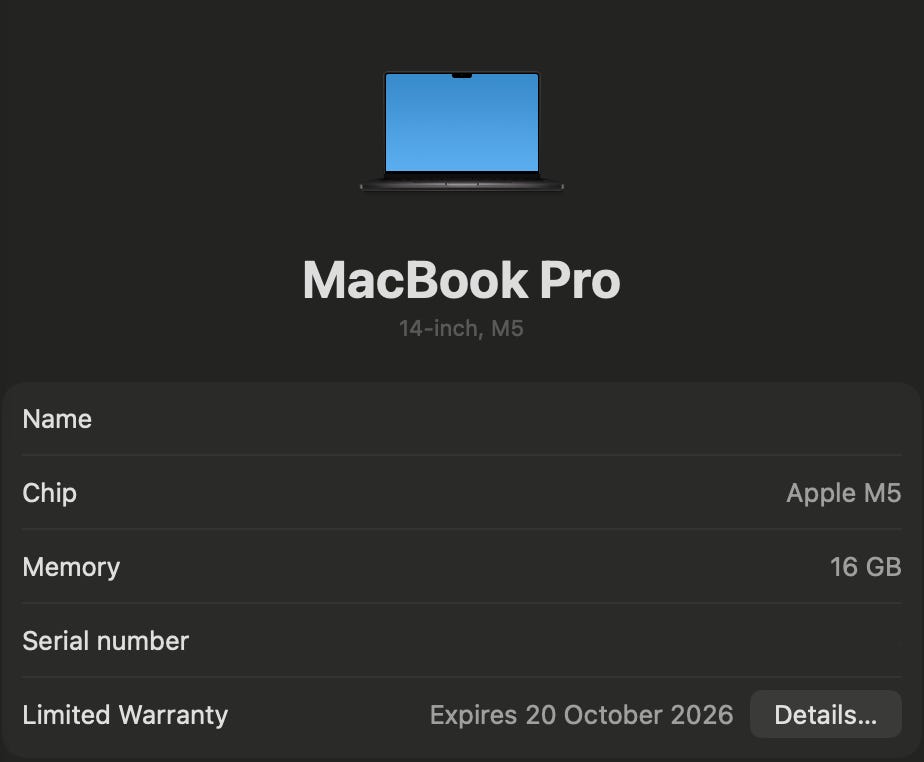Screen dimensions: 924x762
Task: Click the Chip row label
Action: pyautogui.click(x=50, y=493)
